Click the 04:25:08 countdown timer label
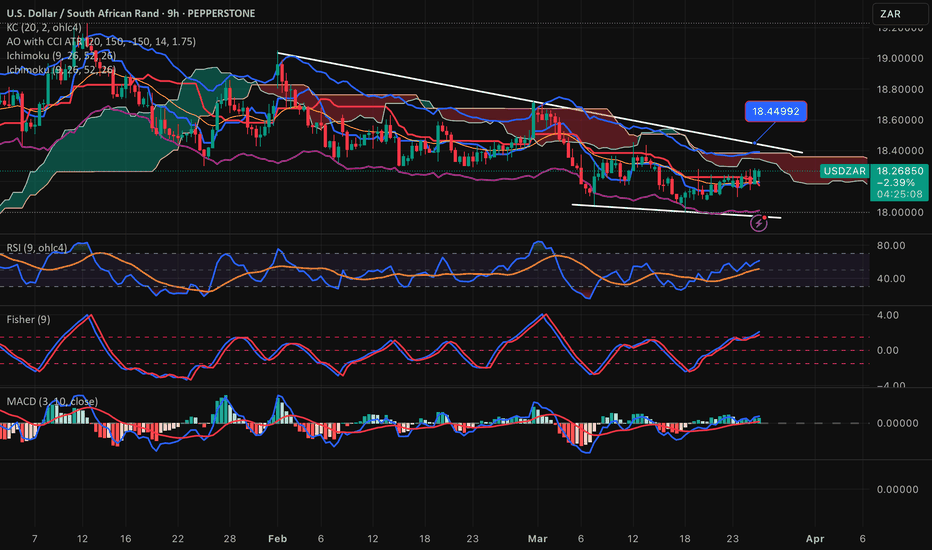This screenshot has height=550, width=932. (x=899, y=194)
